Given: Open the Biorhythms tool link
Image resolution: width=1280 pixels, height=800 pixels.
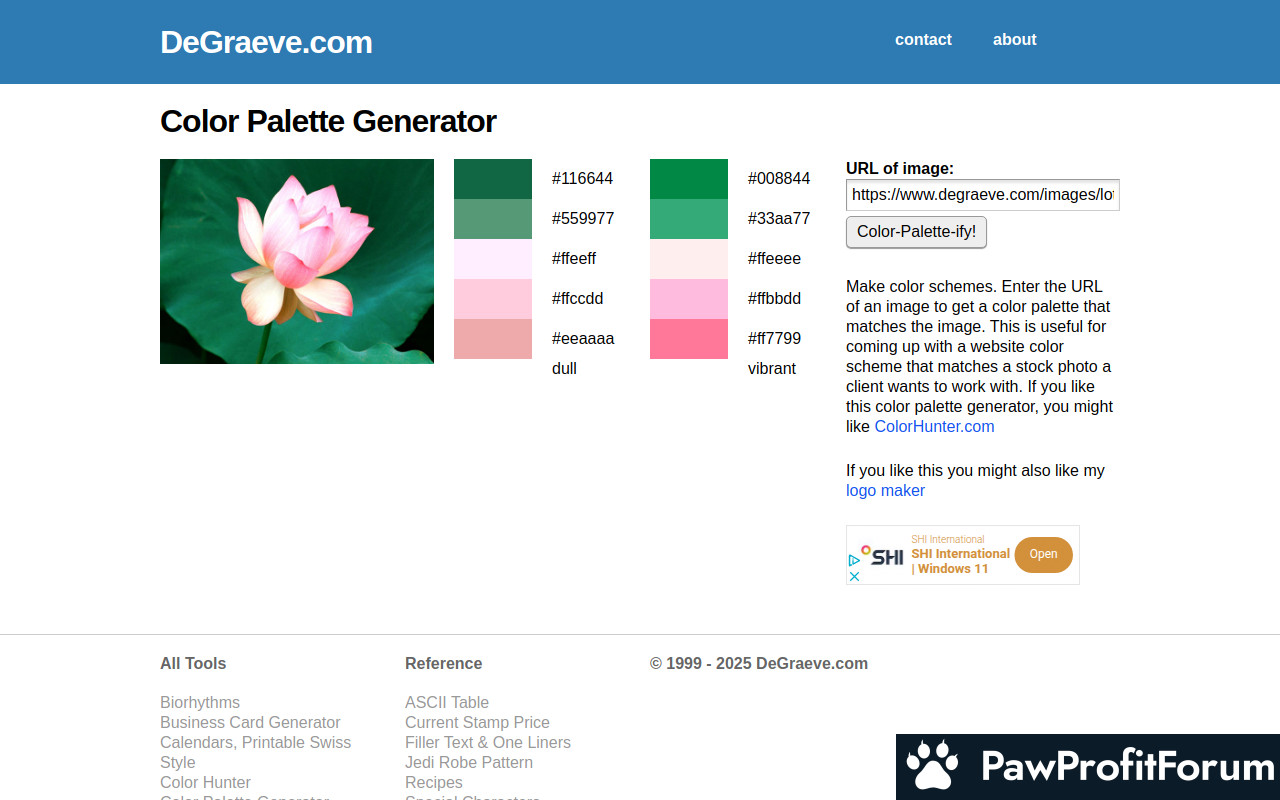Looking at the screenshot, I should tap(200, 703).
